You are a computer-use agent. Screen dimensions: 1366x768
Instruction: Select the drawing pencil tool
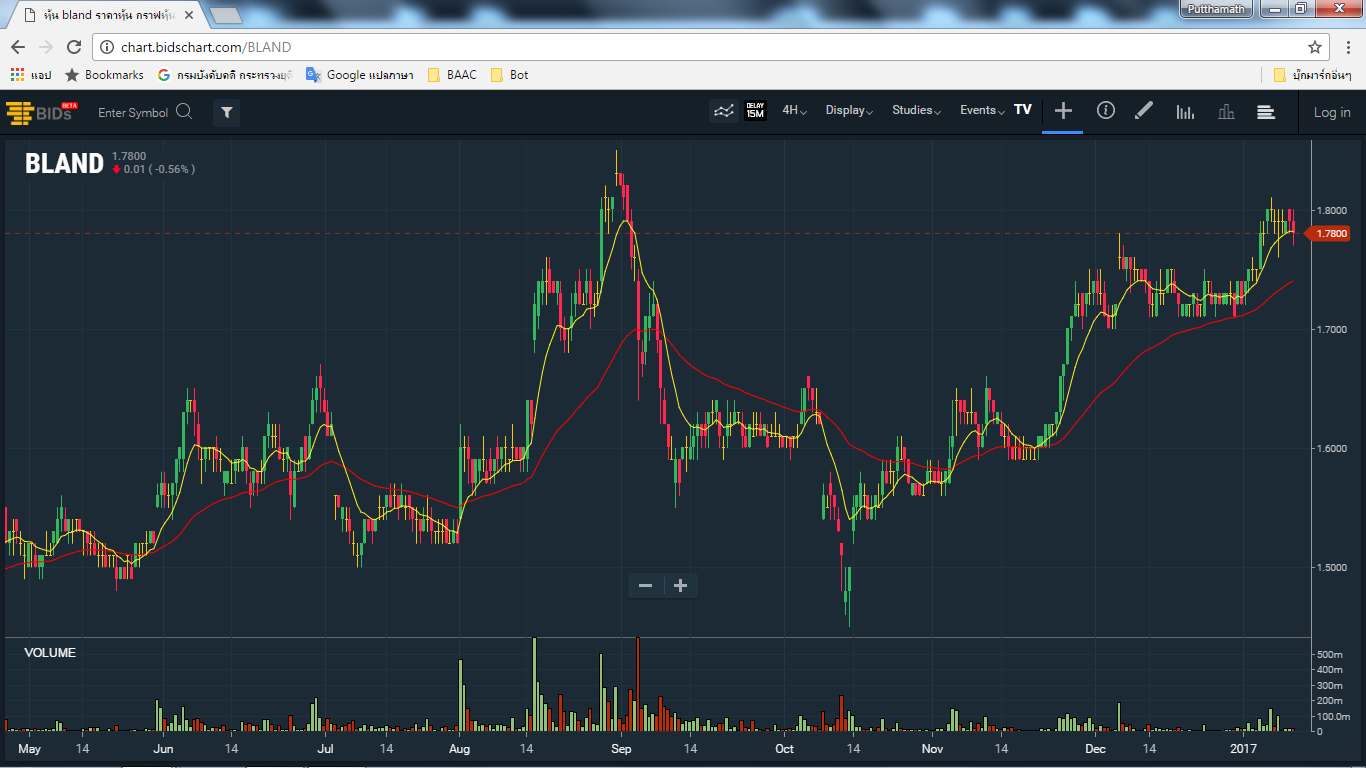pos(1144,111)
